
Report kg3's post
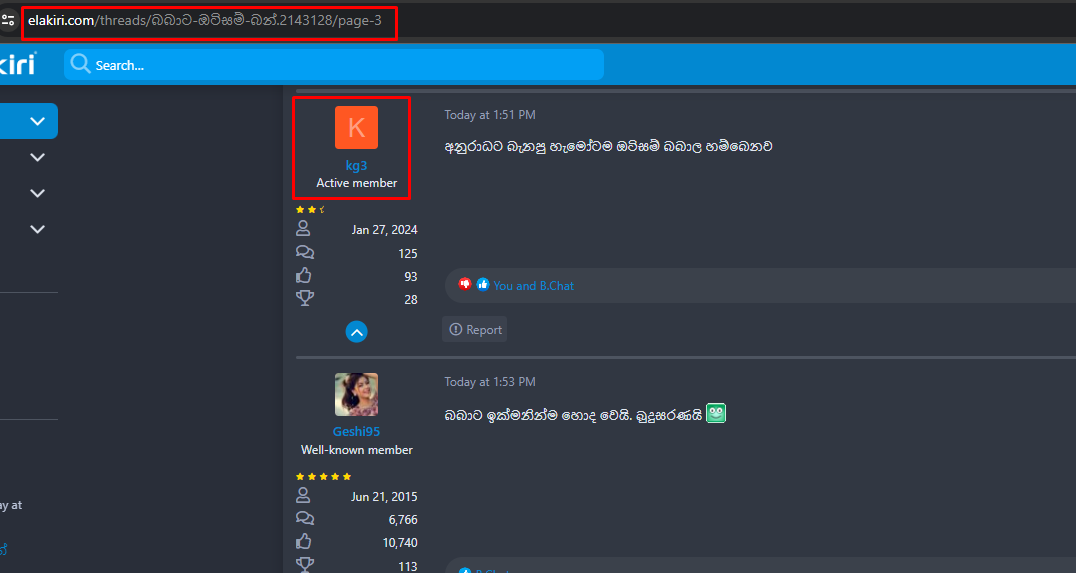[475, 329]
